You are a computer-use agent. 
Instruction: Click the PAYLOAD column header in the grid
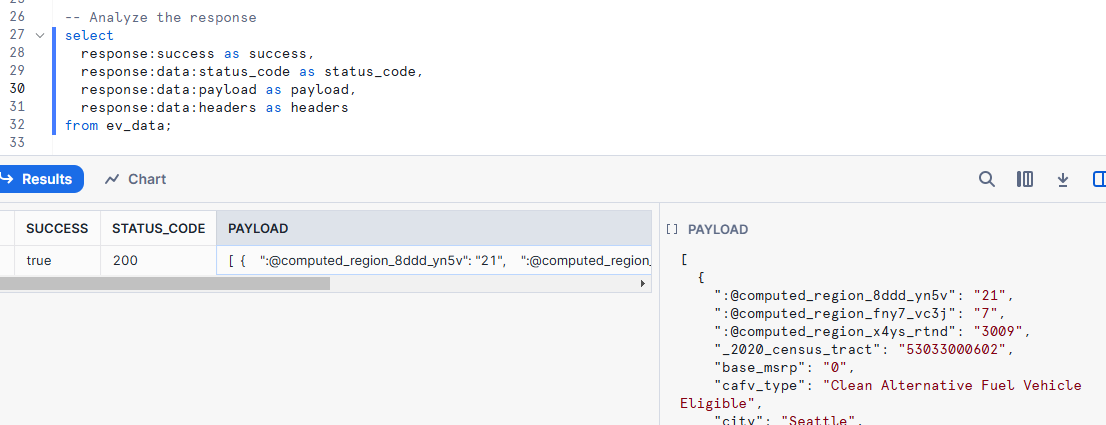pos(258,228)
